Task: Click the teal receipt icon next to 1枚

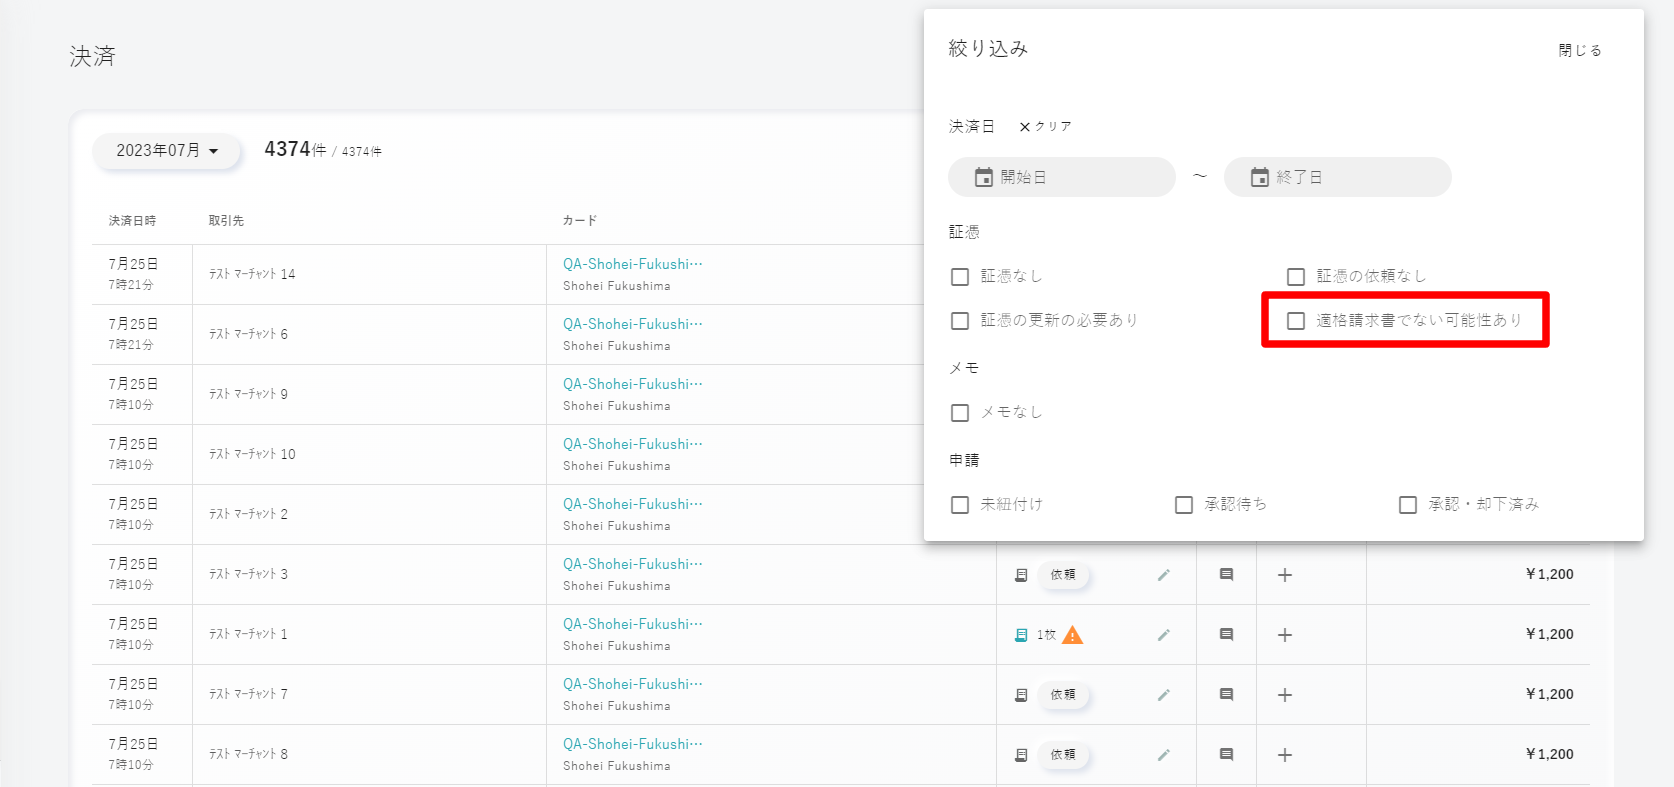Action: (1021, 635)
